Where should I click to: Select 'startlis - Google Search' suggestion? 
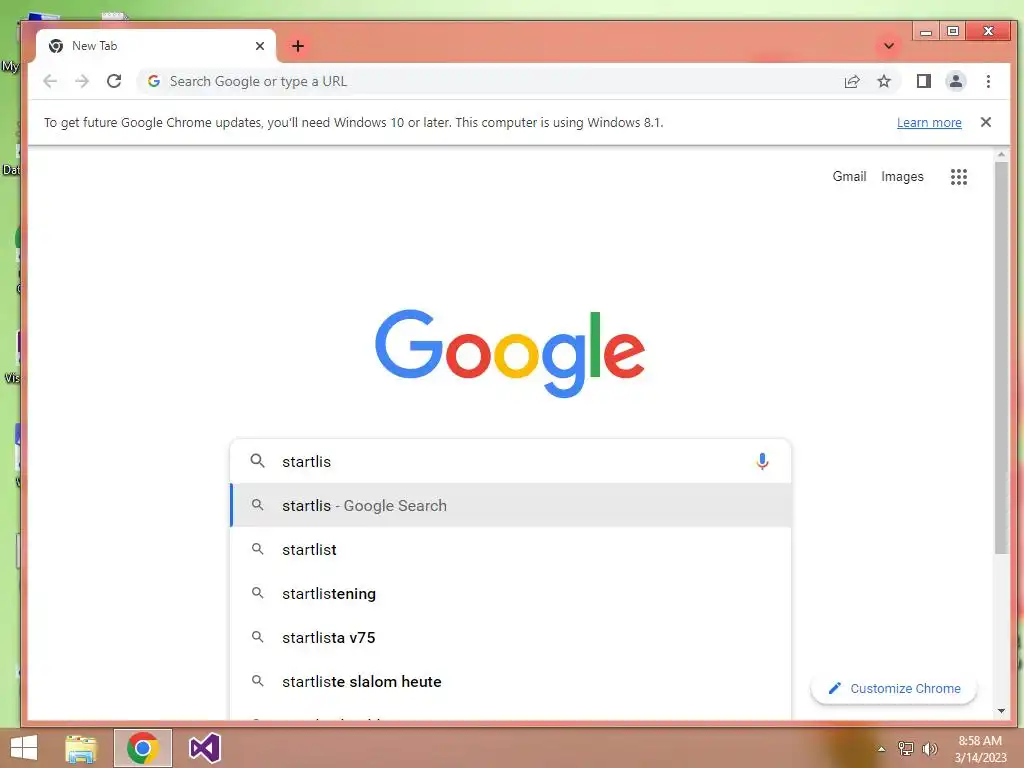point(511,505)
